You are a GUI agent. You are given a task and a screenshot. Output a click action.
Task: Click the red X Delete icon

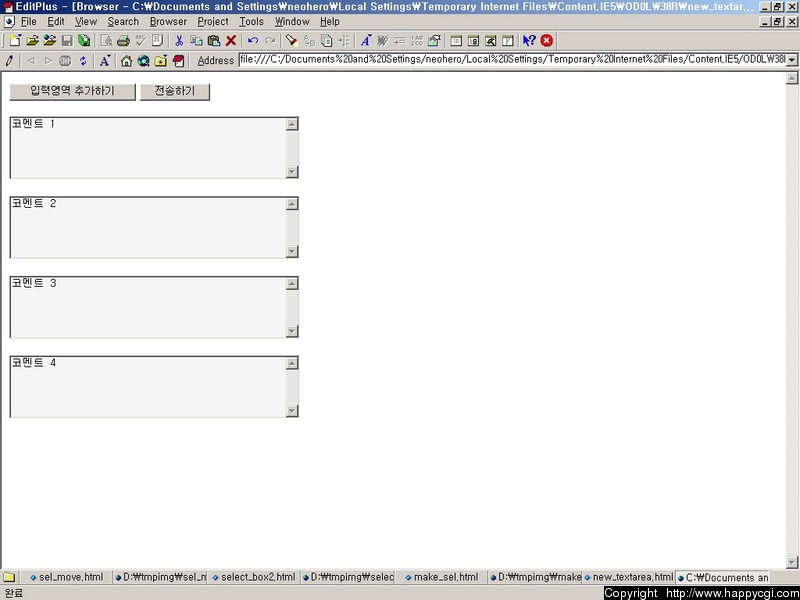(231, 41)
